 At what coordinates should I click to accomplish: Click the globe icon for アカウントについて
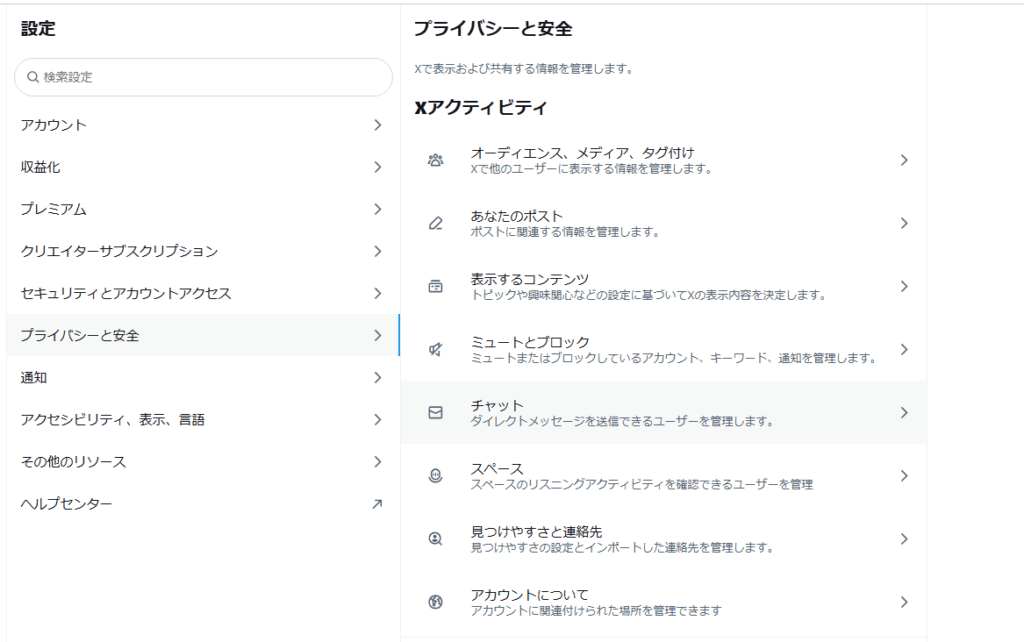tap(435, 602)
